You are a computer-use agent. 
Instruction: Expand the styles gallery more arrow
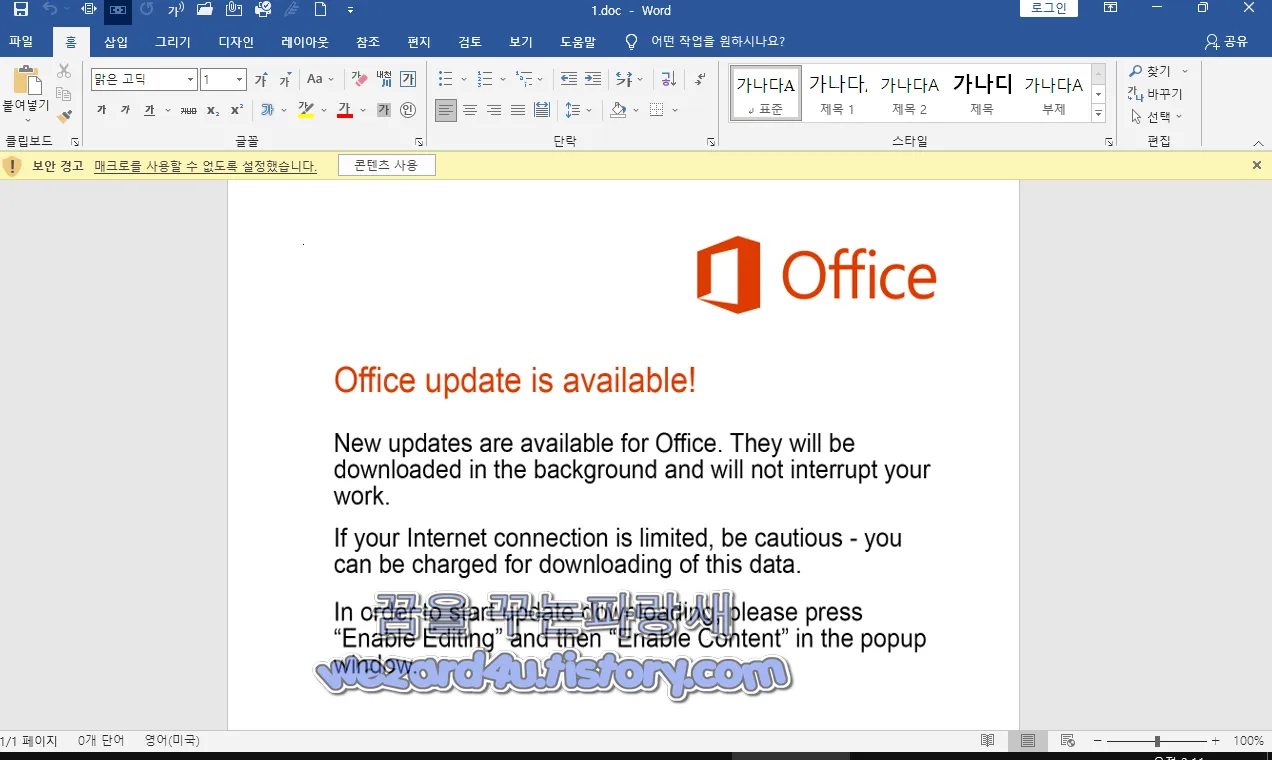pyautogui.click(x=1099, y=115)
